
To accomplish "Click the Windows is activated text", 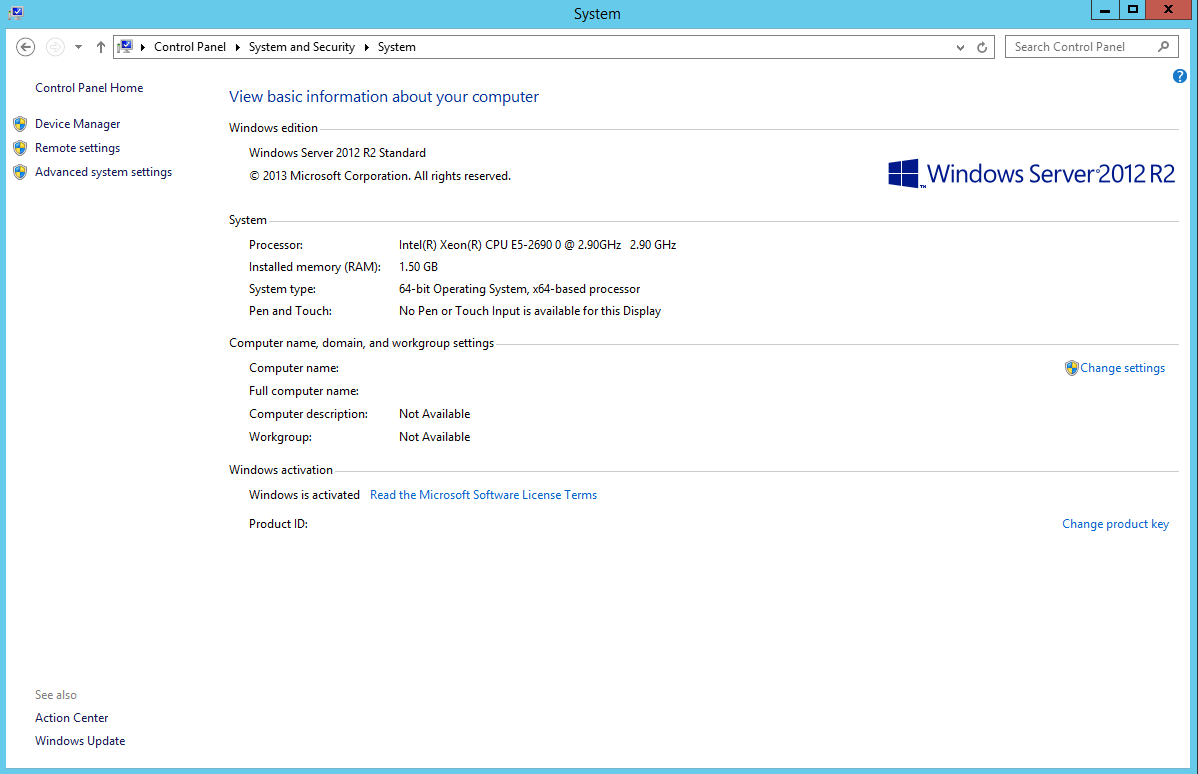I will tap(304, 495).
